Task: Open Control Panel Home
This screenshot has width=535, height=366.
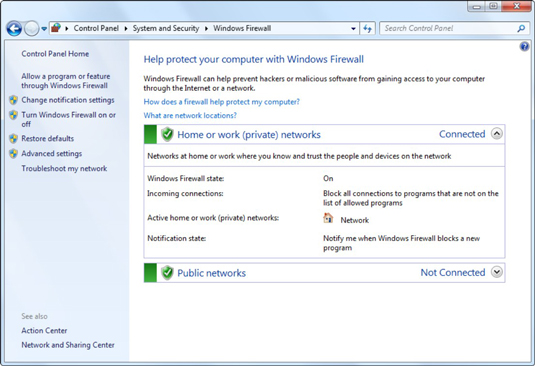Action: 55,54
